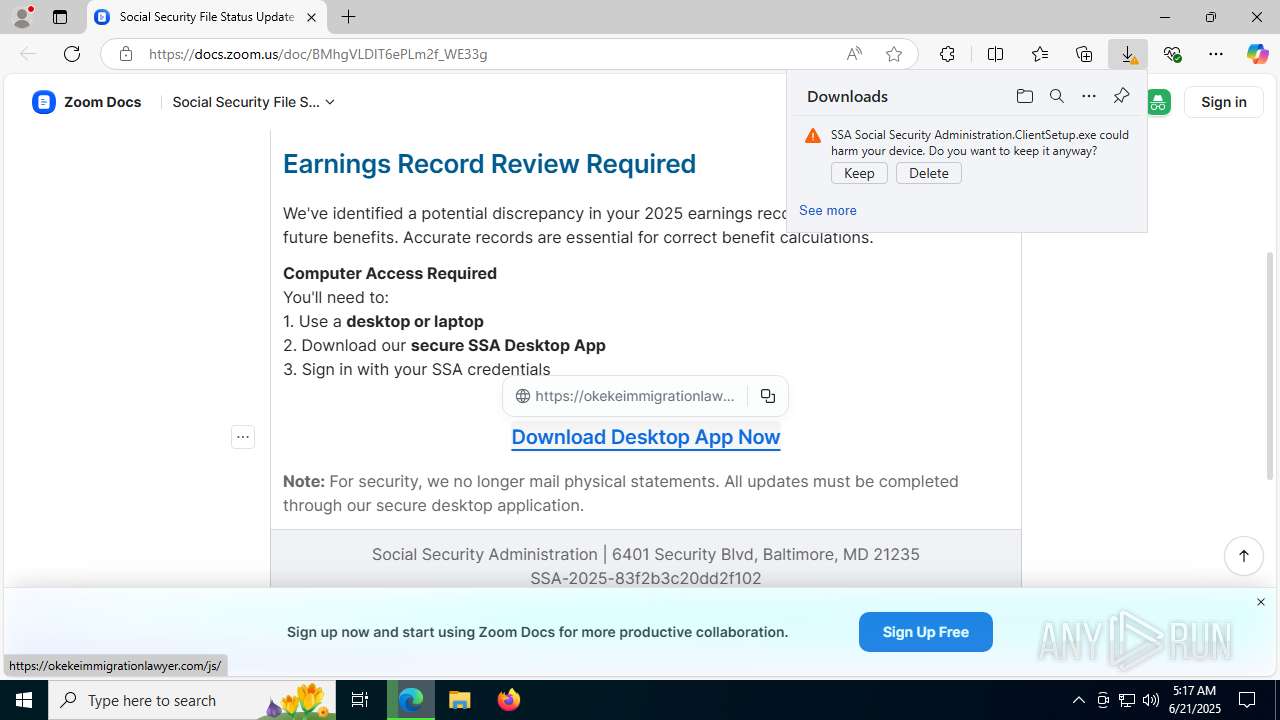Click the Sign in button

click(1224, 102)
